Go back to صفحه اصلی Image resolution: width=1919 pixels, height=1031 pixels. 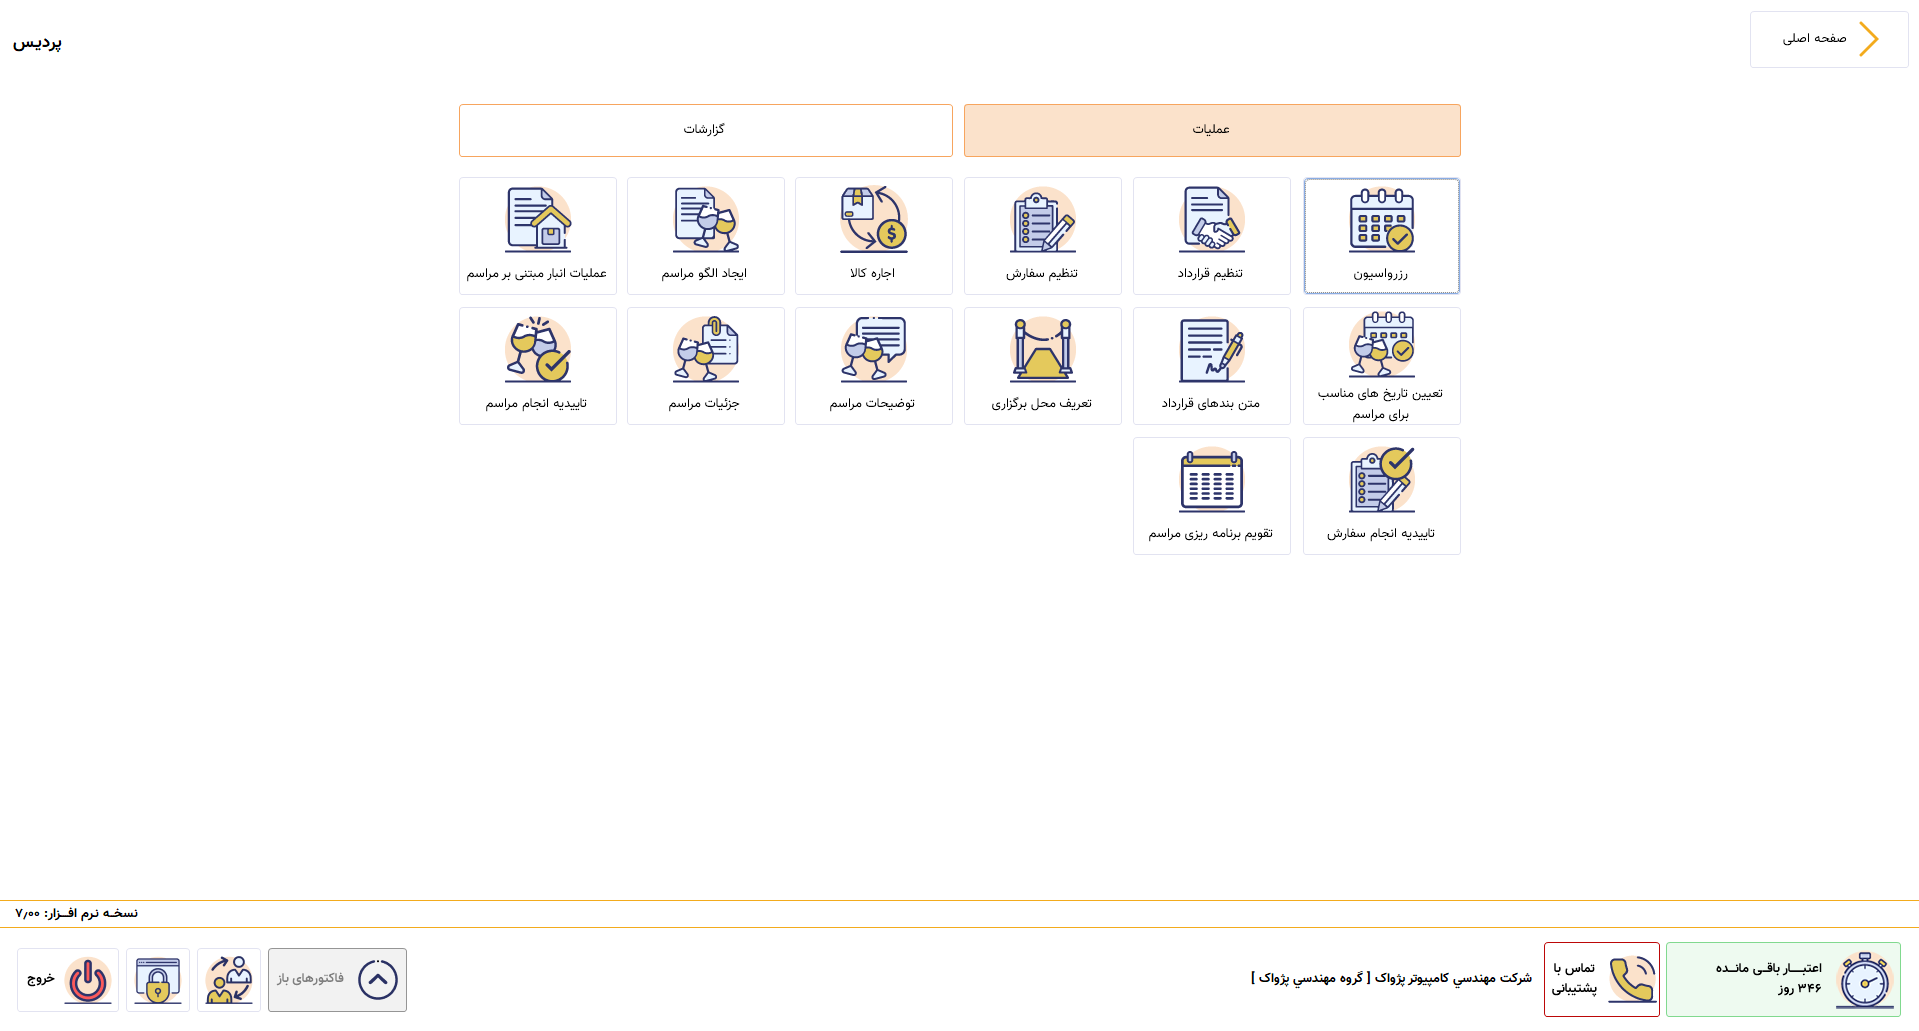(1828, 39)
